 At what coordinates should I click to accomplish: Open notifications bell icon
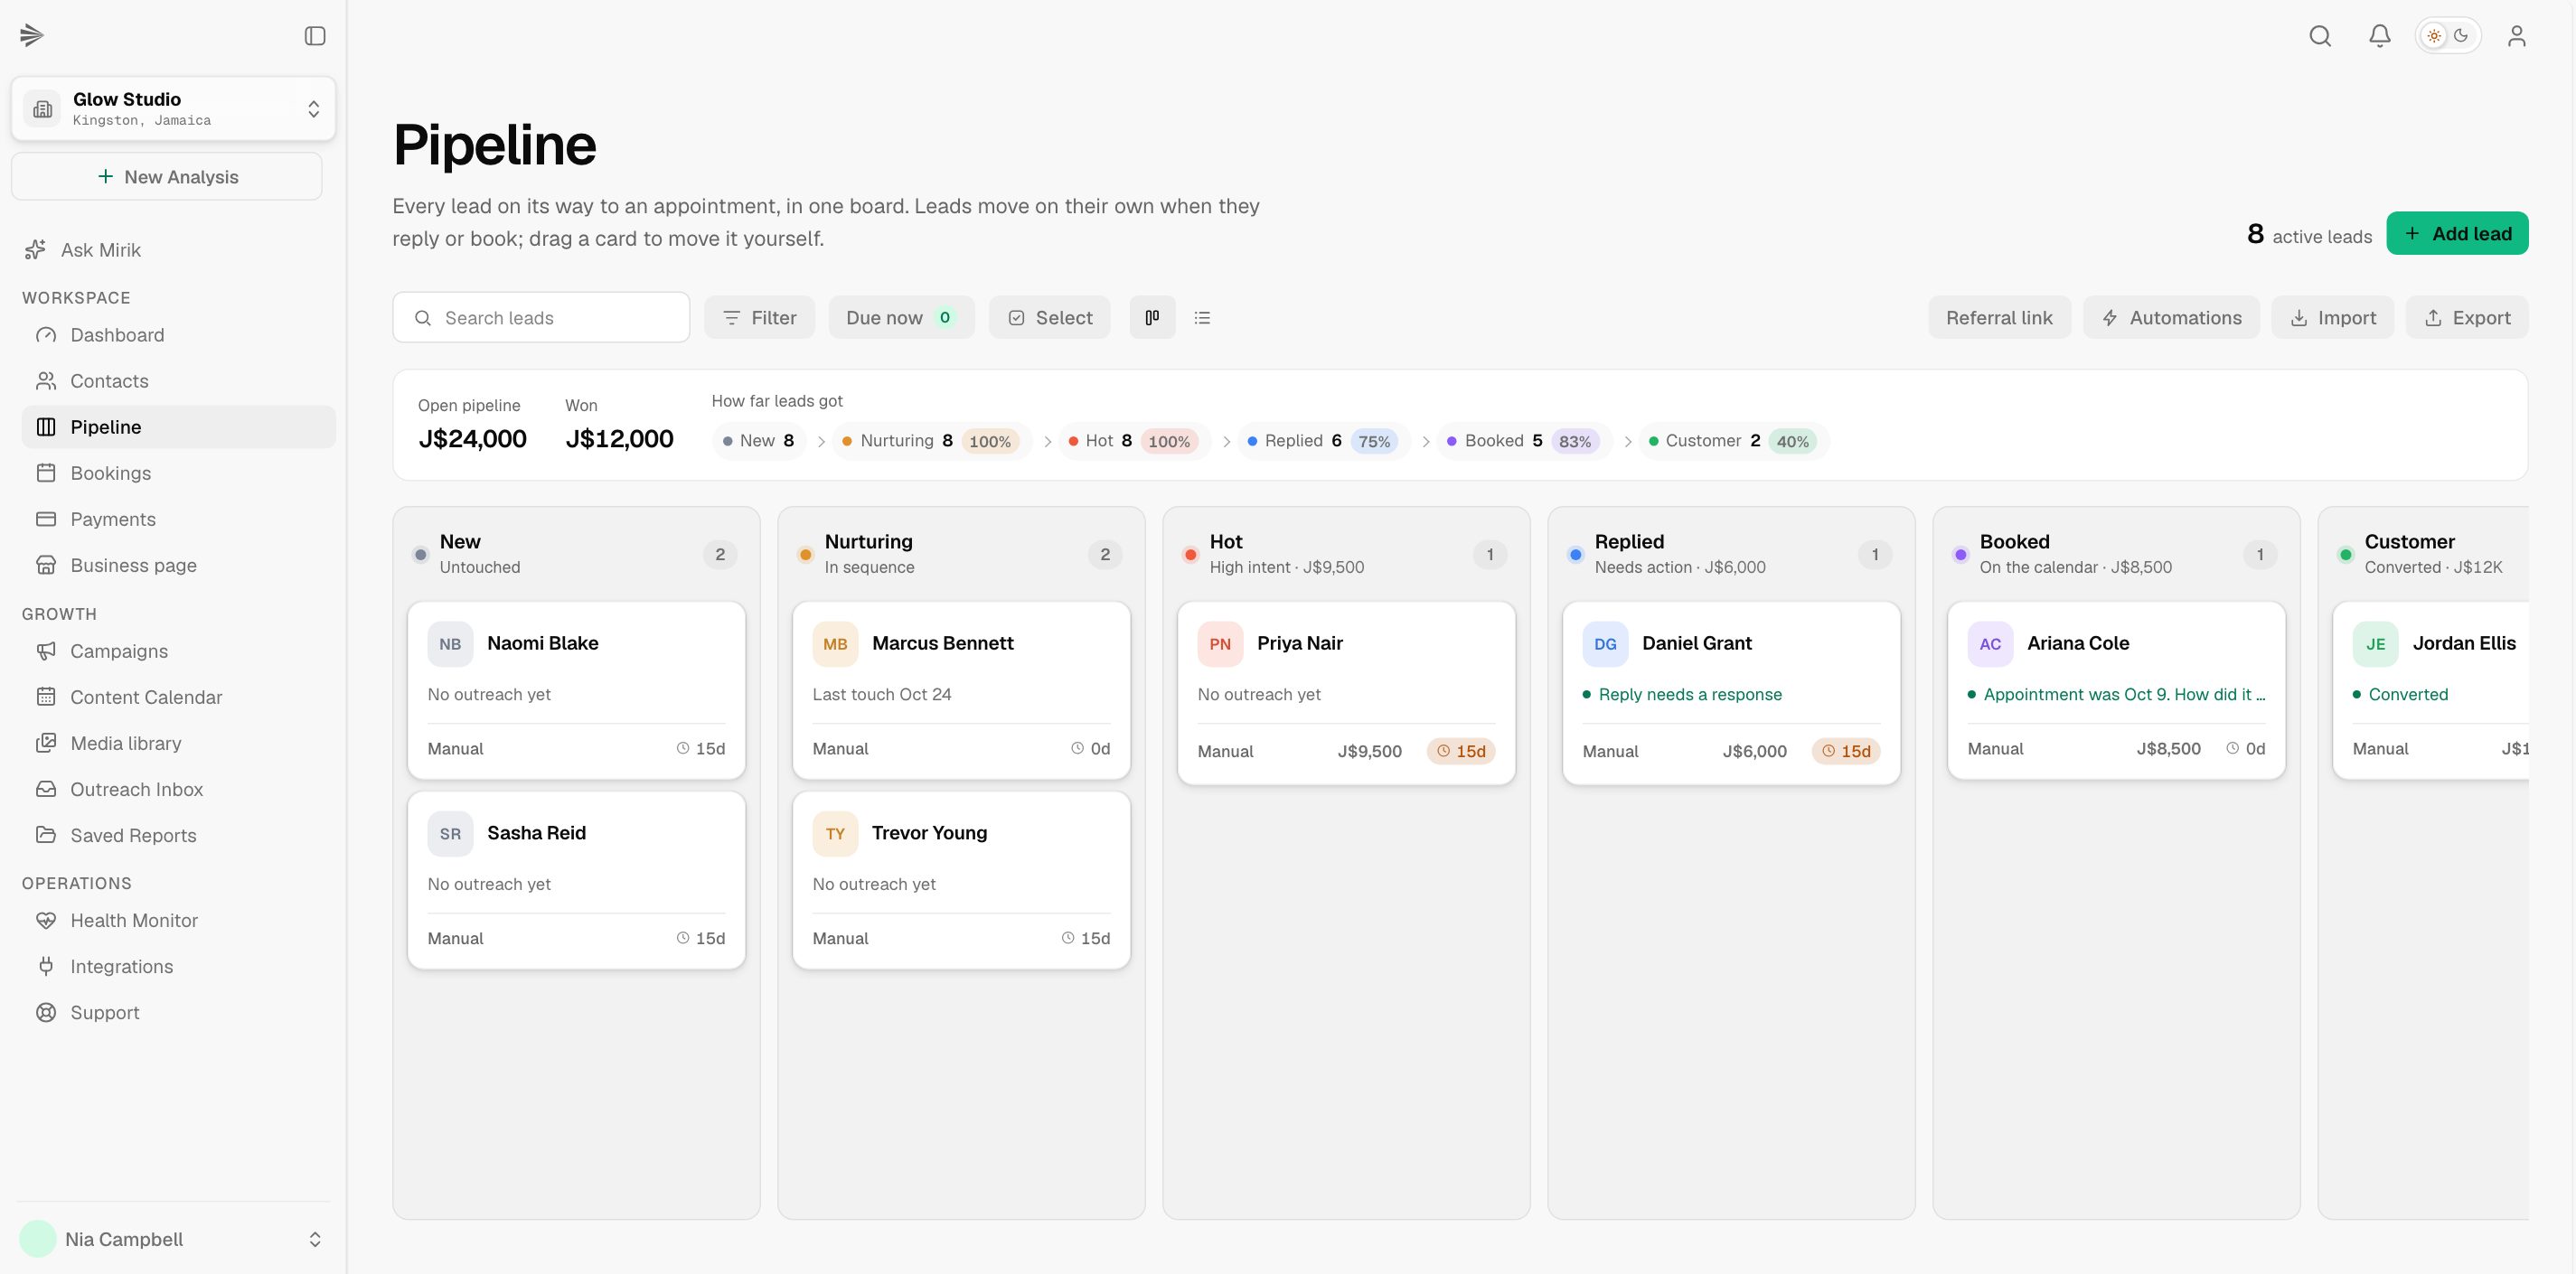2380,36
